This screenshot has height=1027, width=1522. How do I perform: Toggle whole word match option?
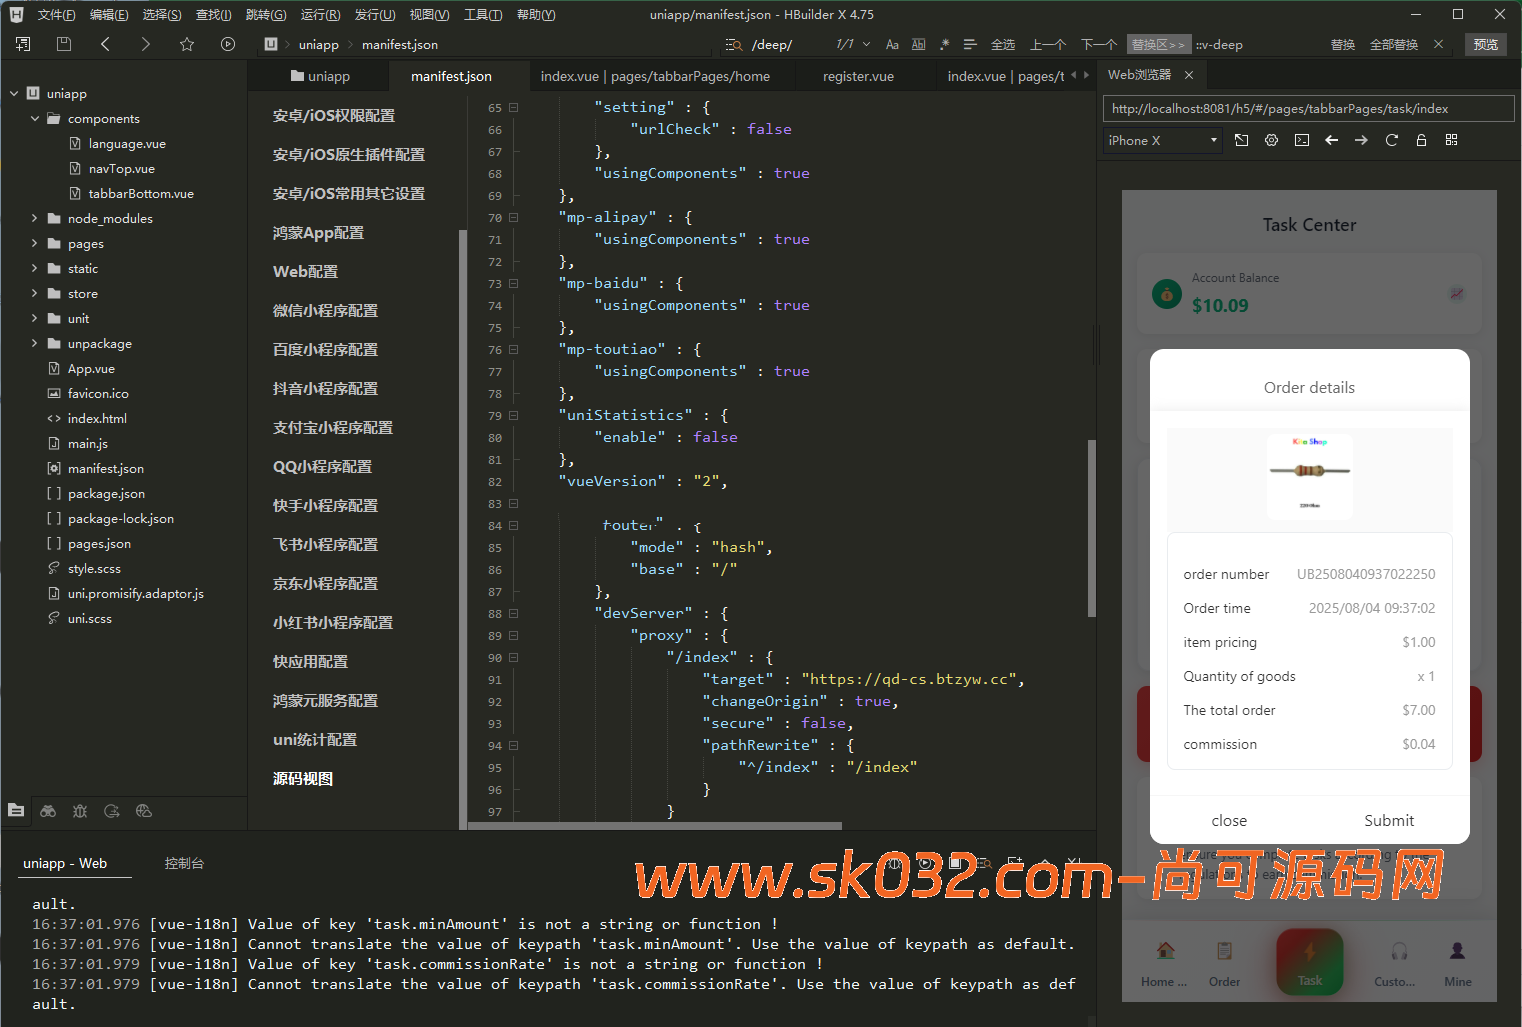point(918,45)
